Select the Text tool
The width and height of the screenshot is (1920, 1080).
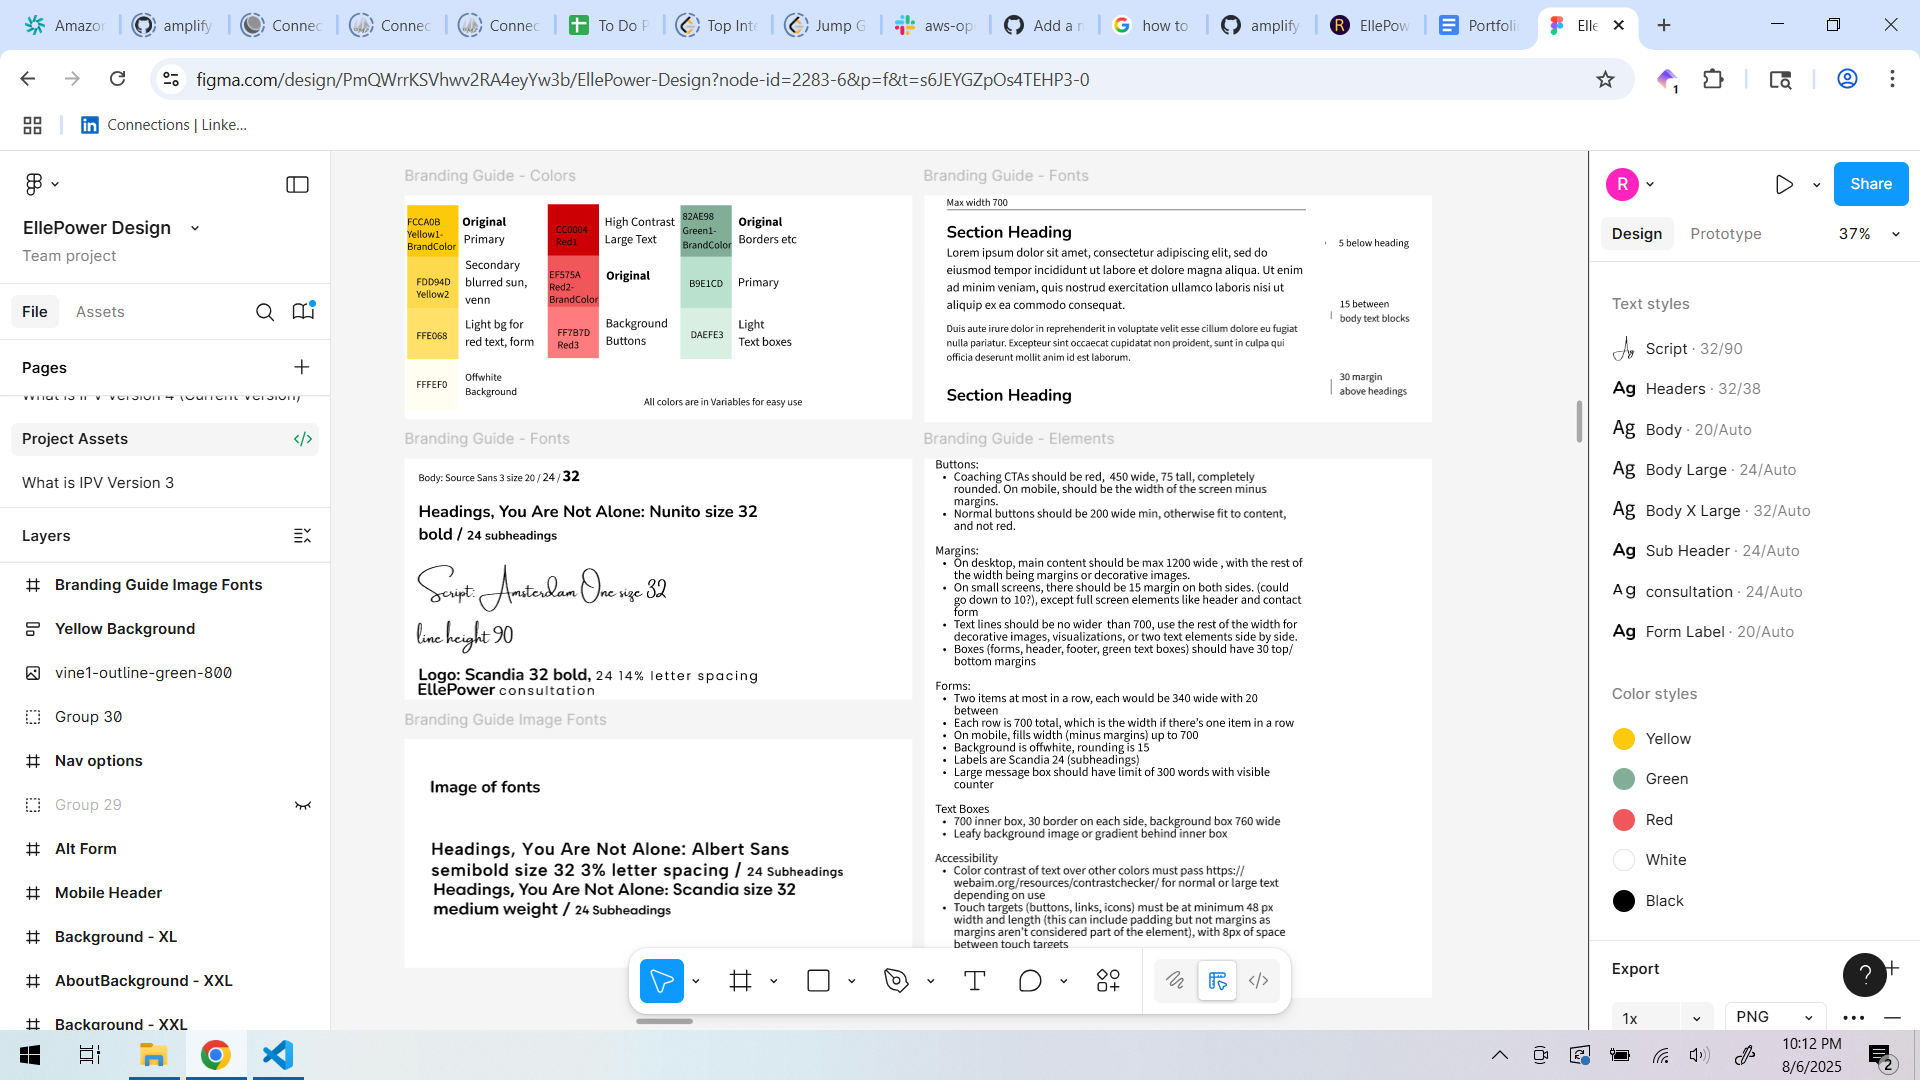[x=975, y=981]
